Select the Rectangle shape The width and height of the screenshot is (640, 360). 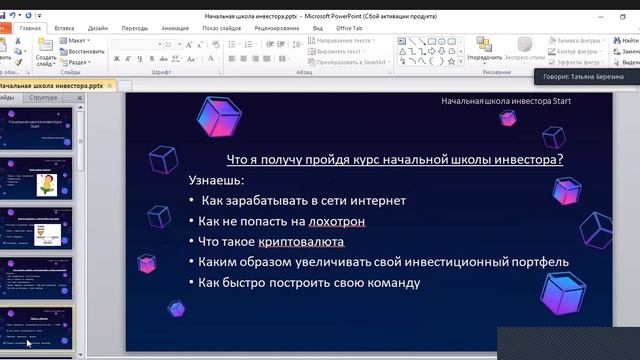(432, 41)
